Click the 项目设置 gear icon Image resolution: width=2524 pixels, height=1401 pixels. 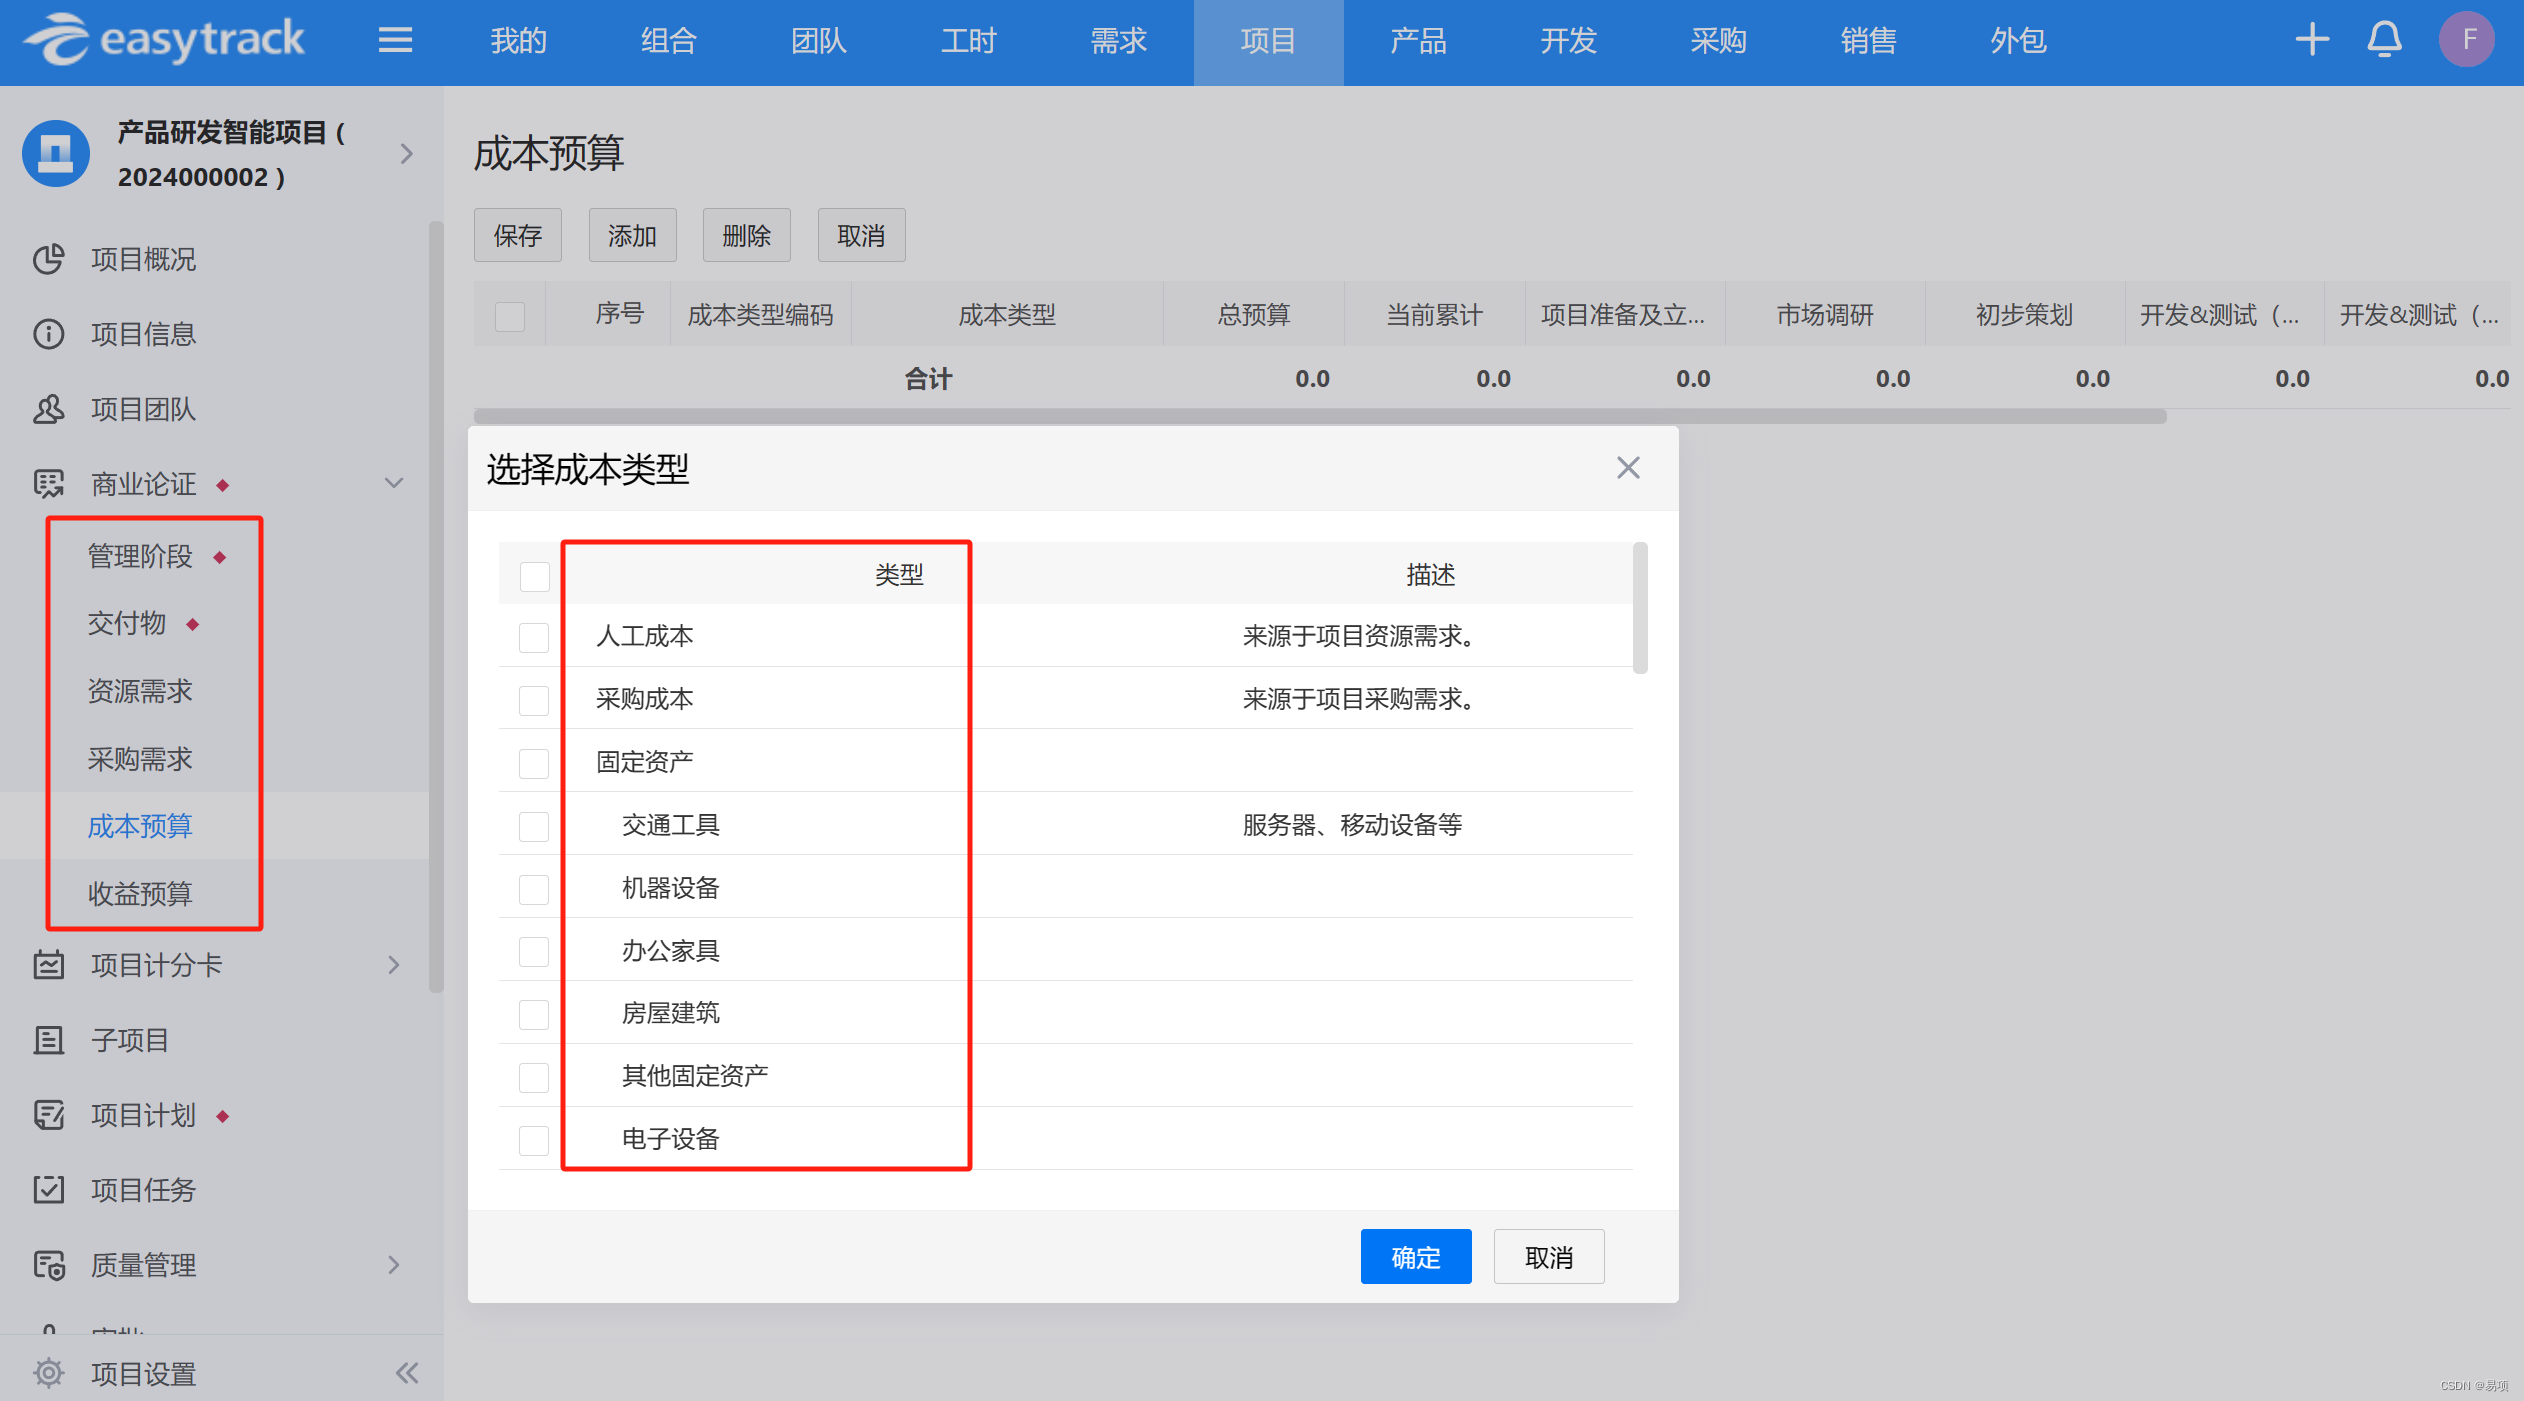48,1373
